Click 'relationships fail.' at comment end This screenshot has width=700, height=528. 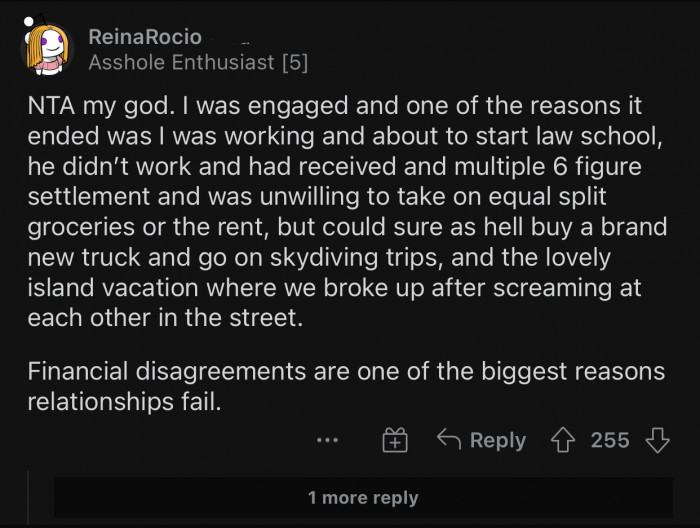coord(123,402)
